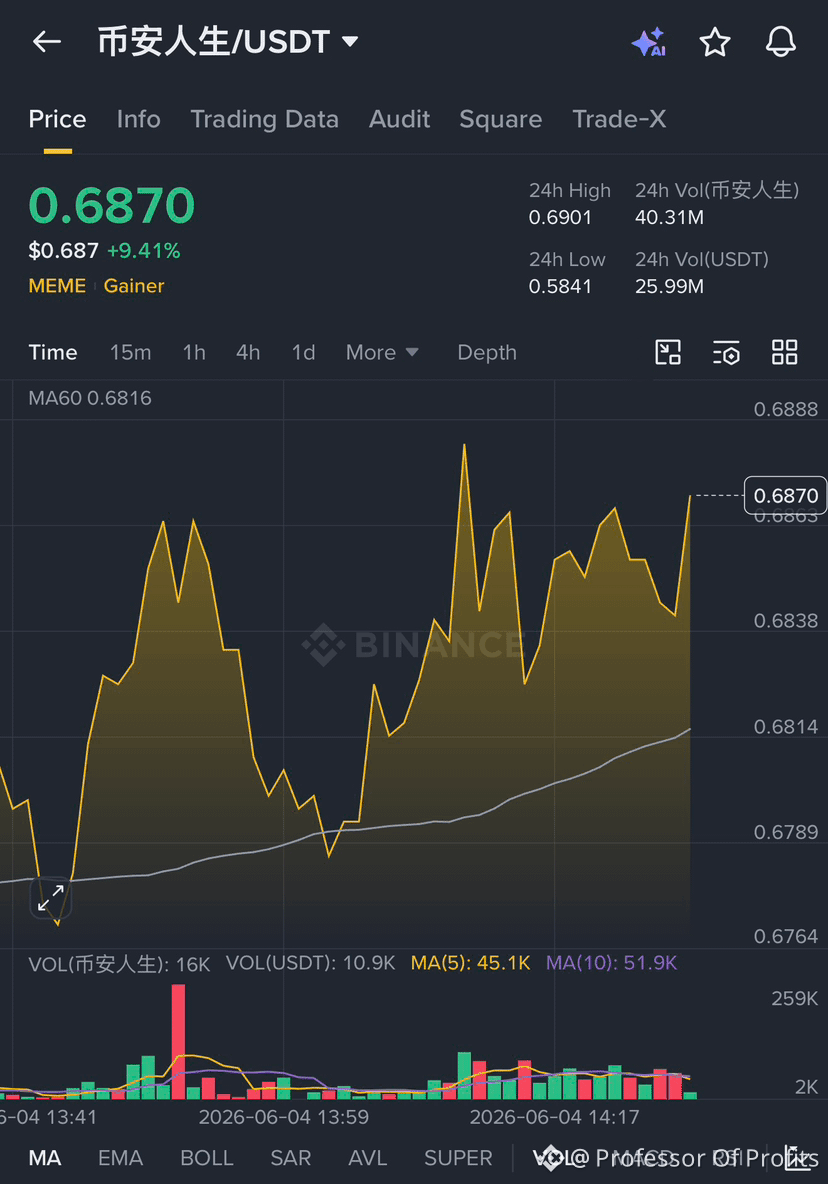Tap the 2026-06-04 13:59 time label
The width and height of the screenshot is (828, 1184).
point(284,1117)
